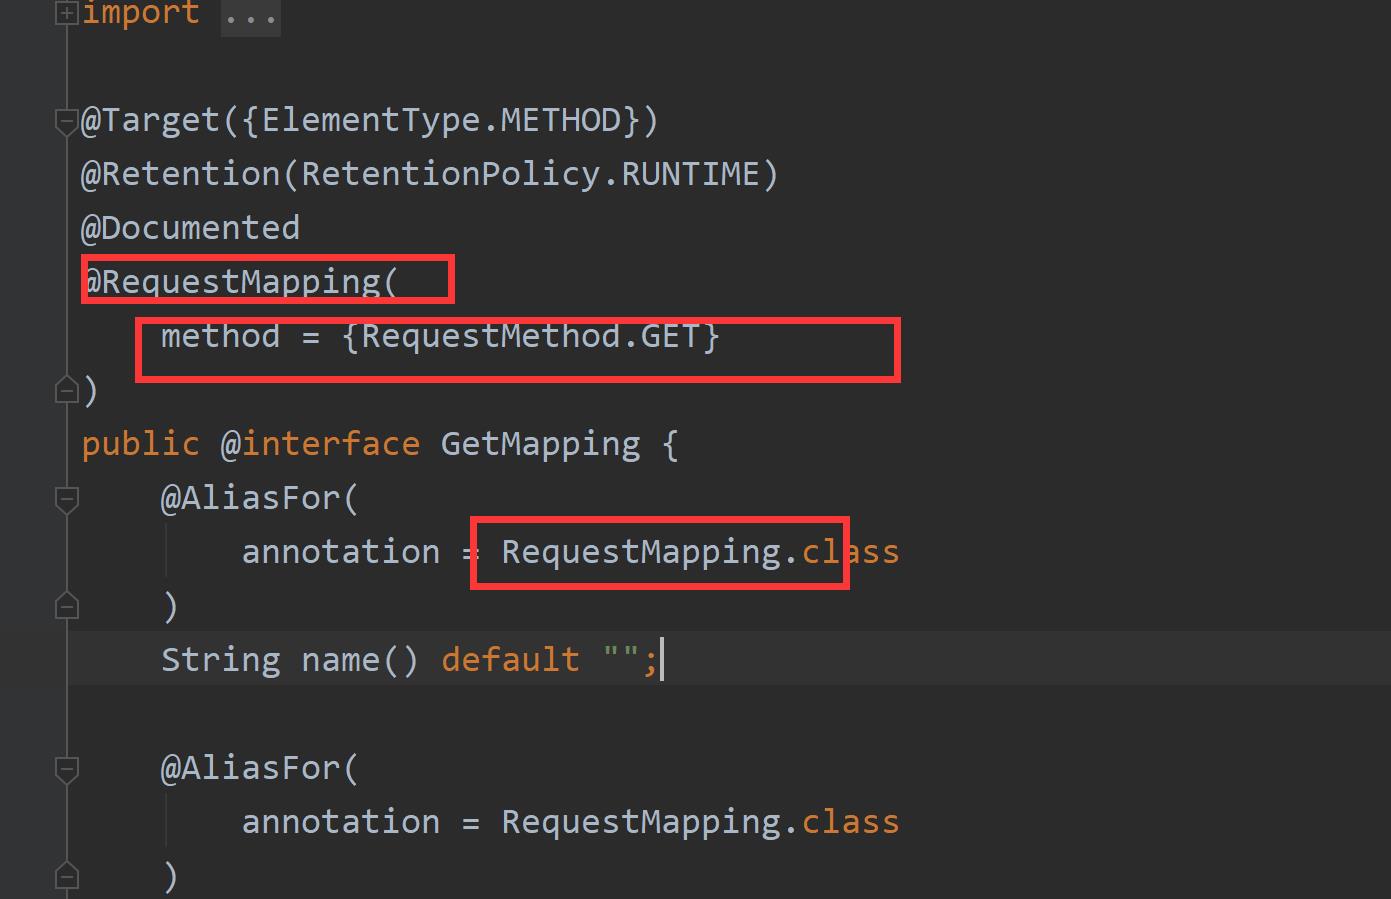
Task: Click the "method" attribute name
Action: coord(220,336)
